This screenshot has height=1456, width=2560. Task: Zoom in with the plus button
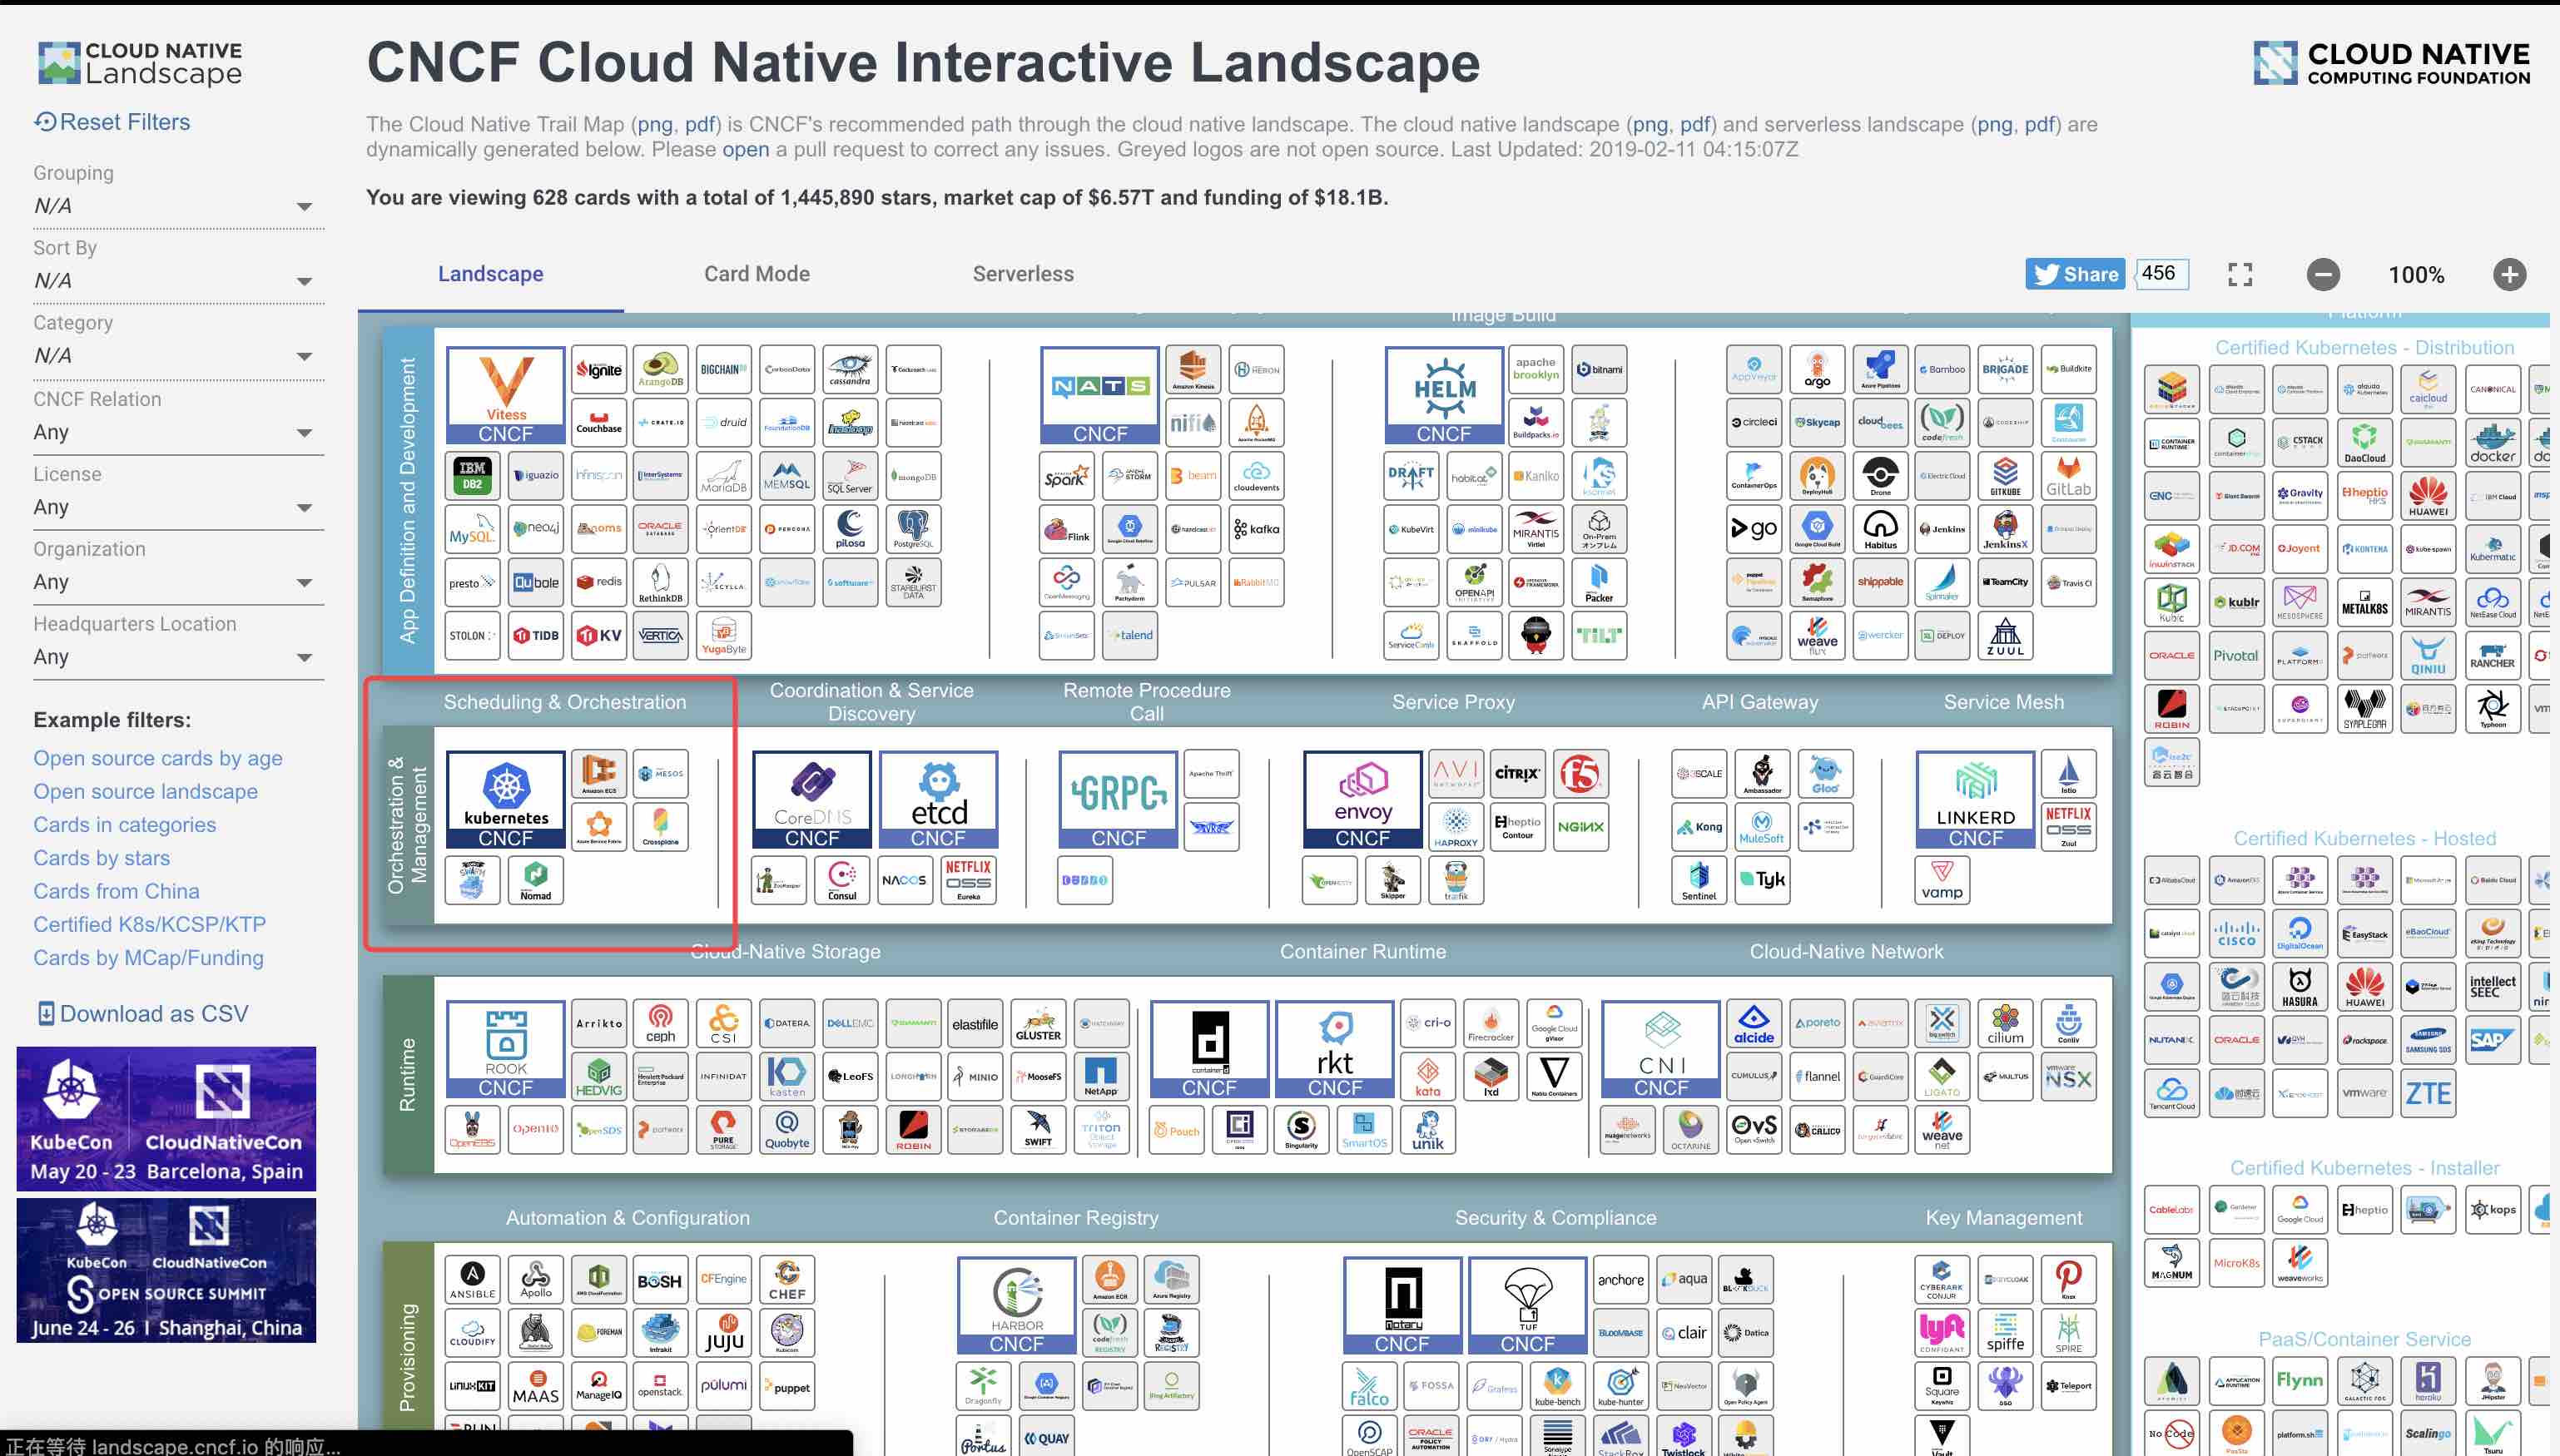[2508, 275]
